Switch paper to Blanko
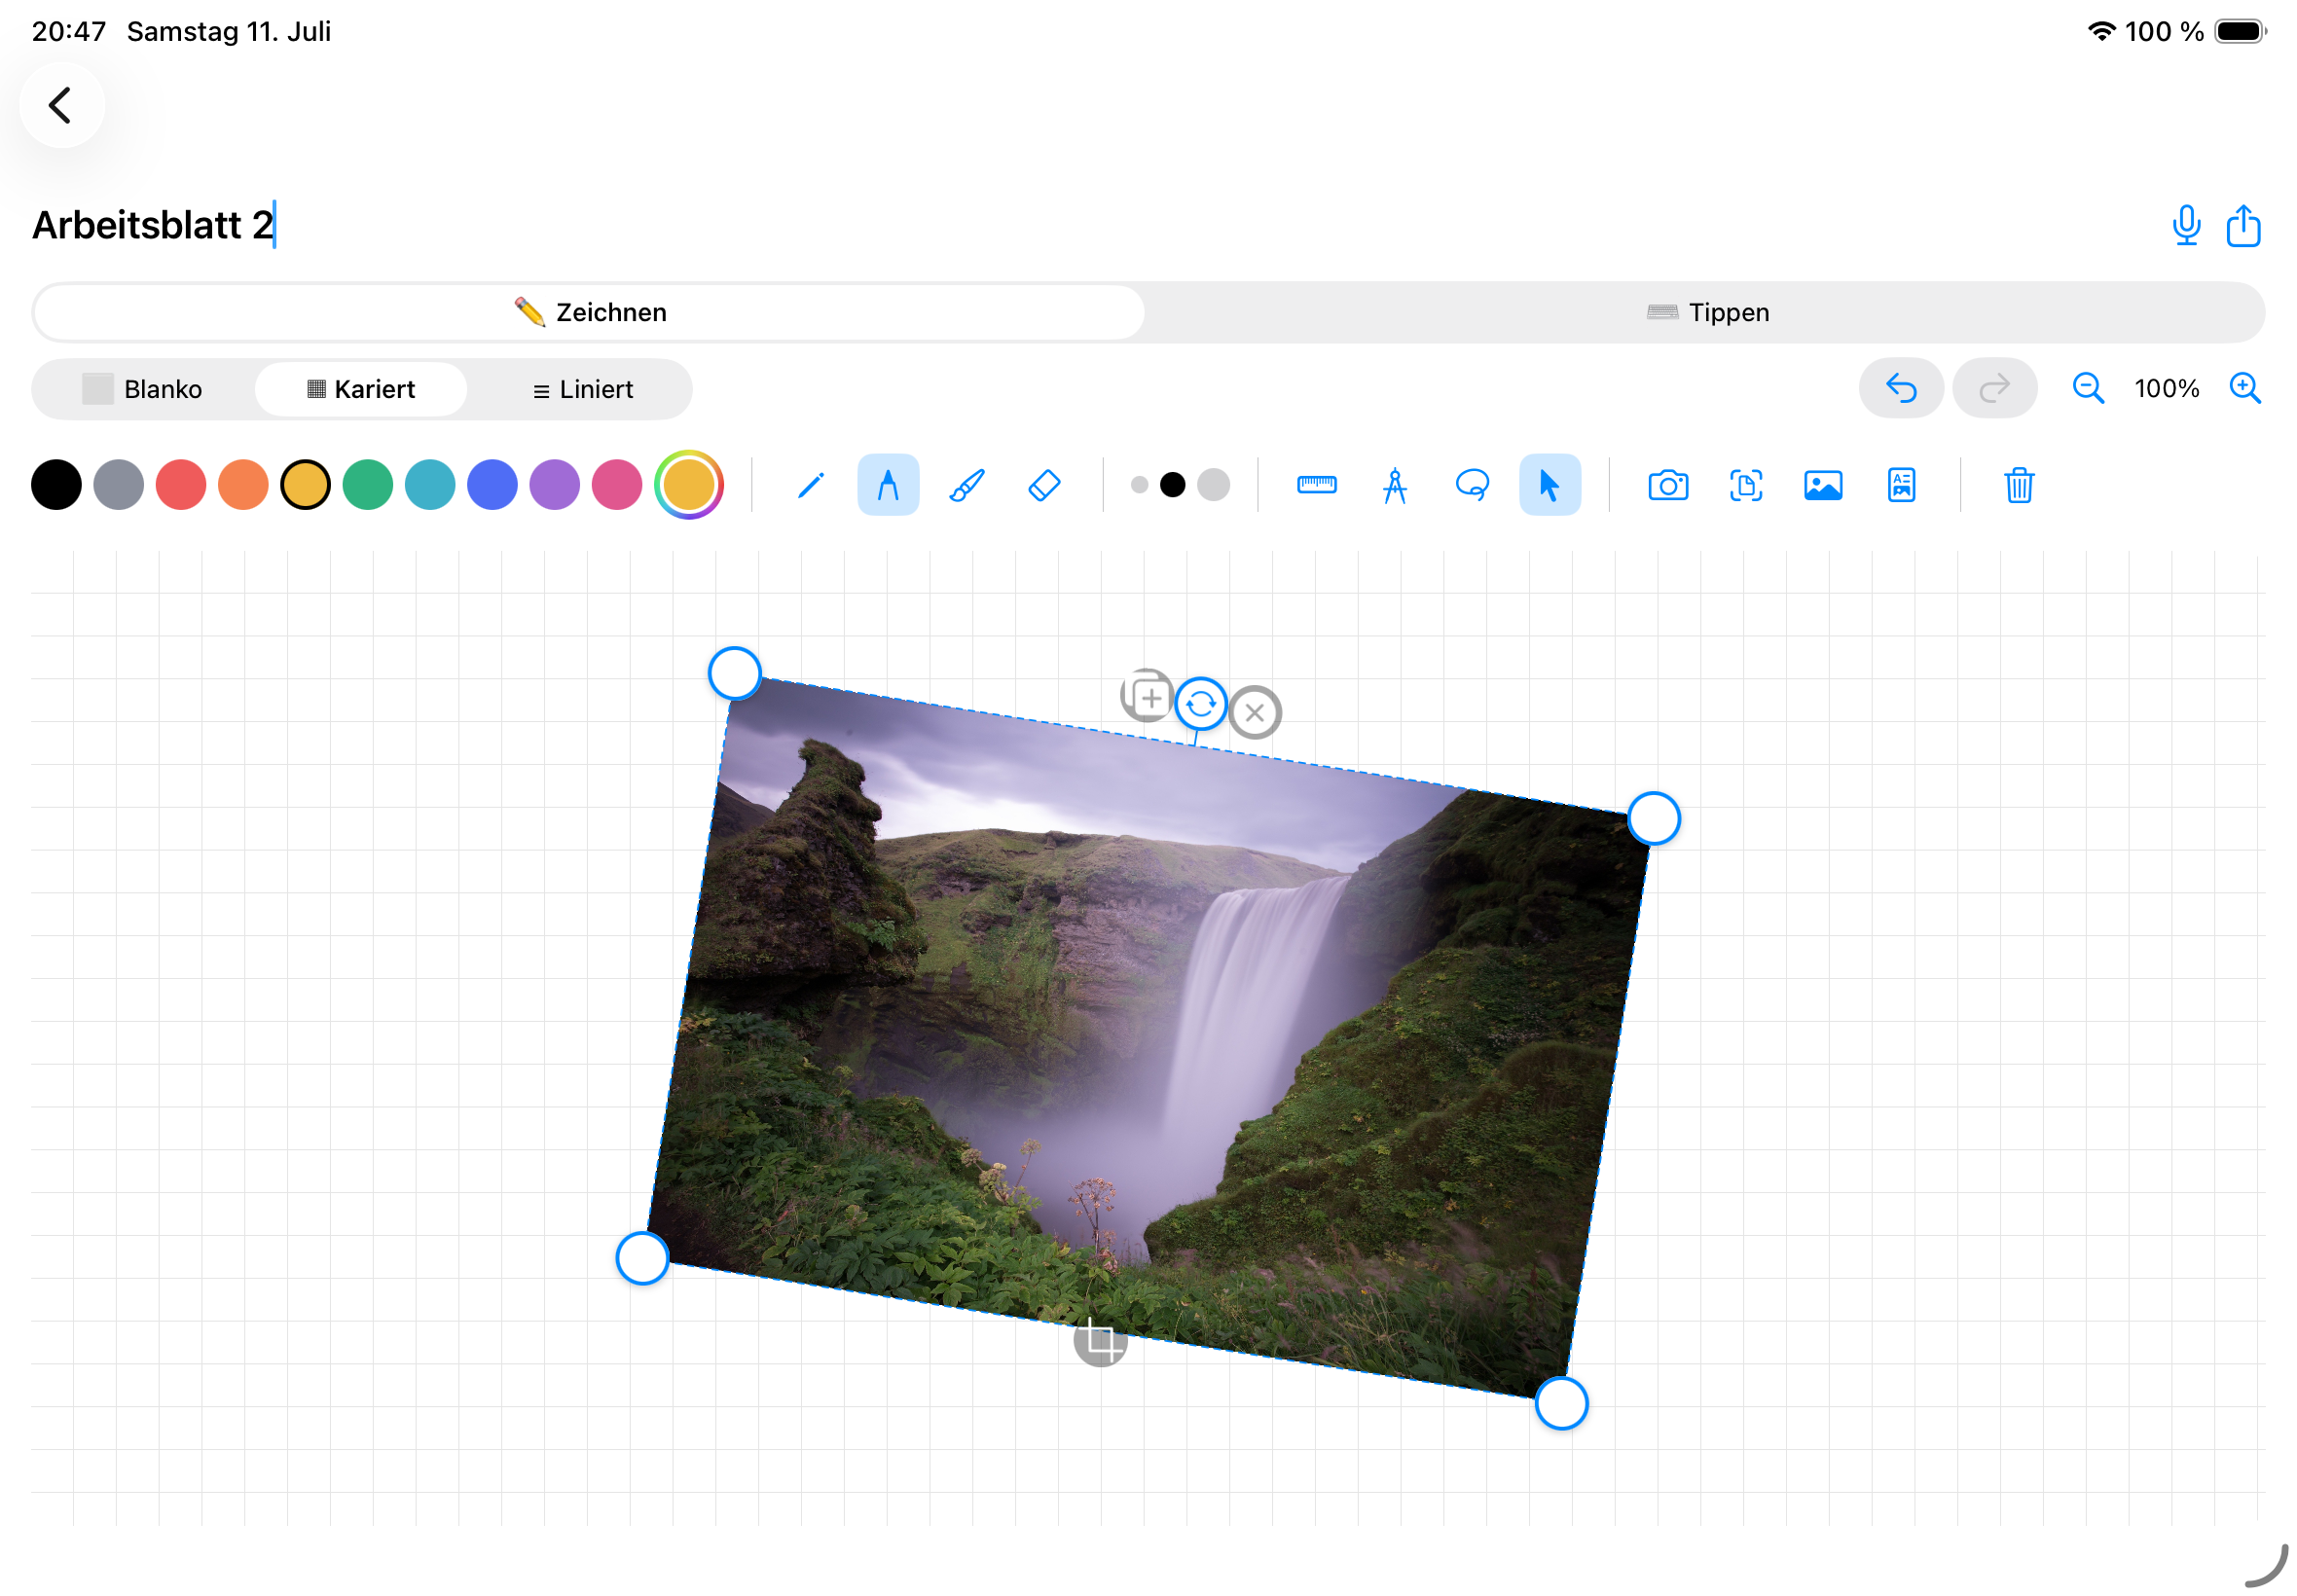Screen dimensions: 2297x1596 [x=142, y=389]
